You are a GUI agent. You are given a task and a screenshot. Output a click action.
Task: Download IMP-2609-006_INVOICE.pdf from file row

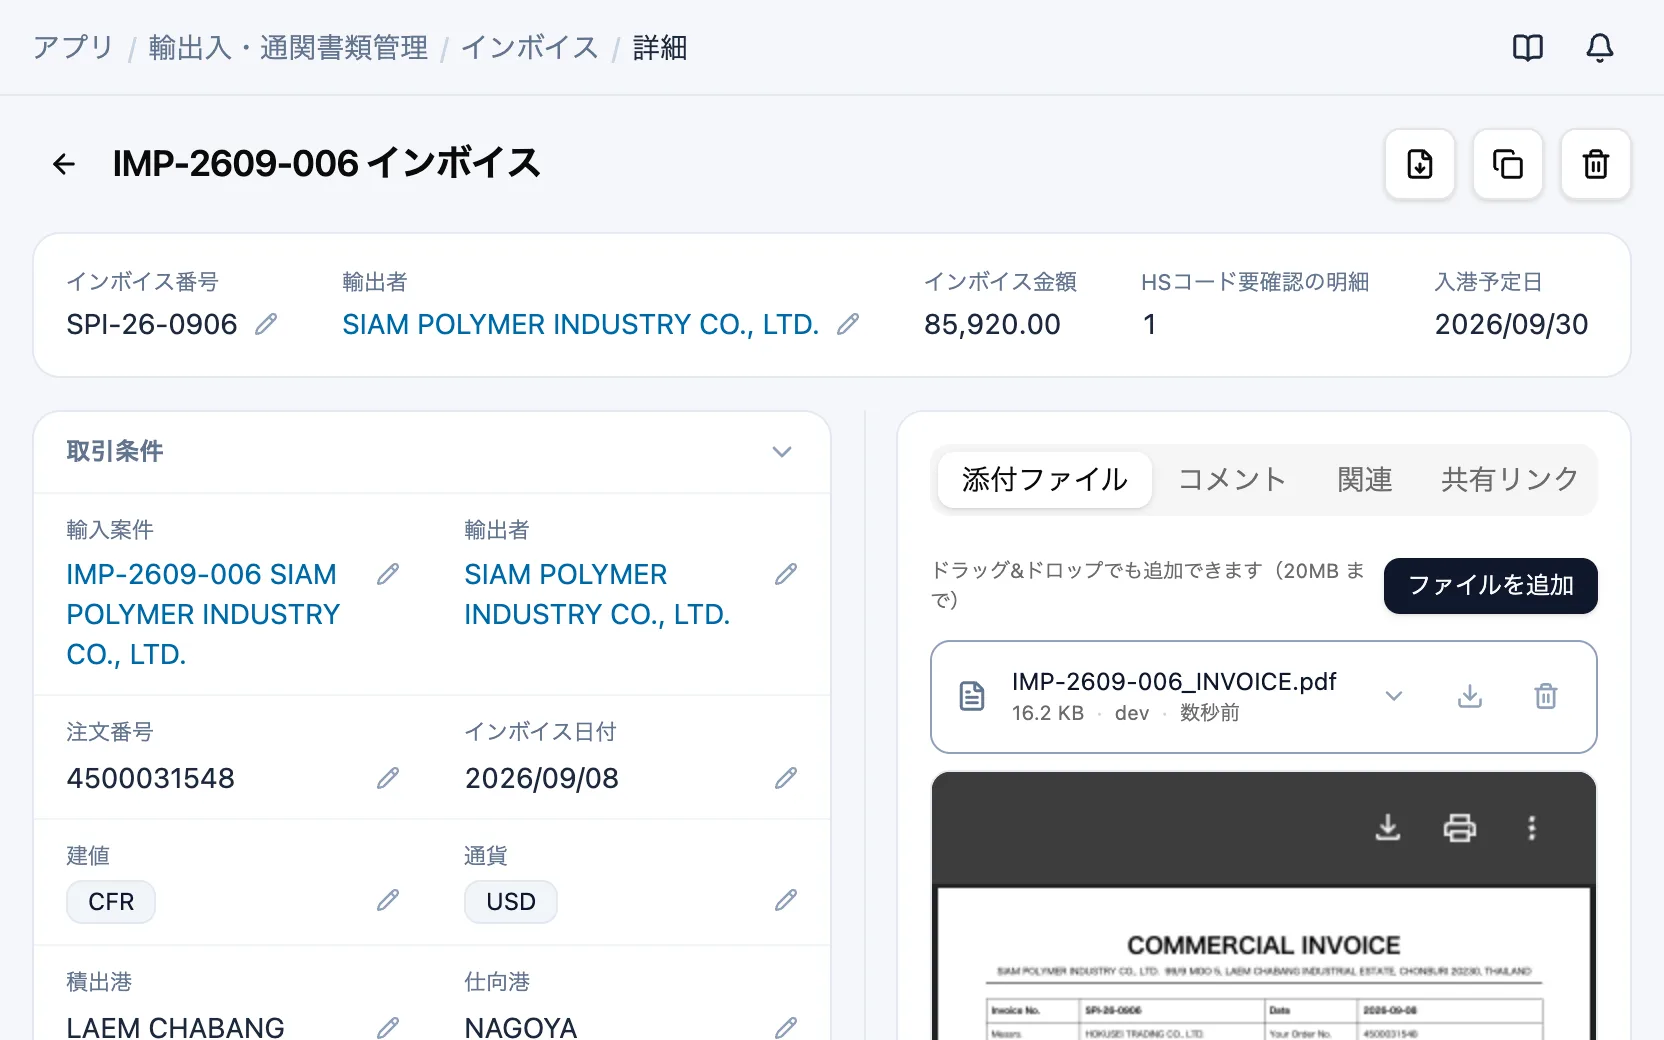coord(1470,696)
